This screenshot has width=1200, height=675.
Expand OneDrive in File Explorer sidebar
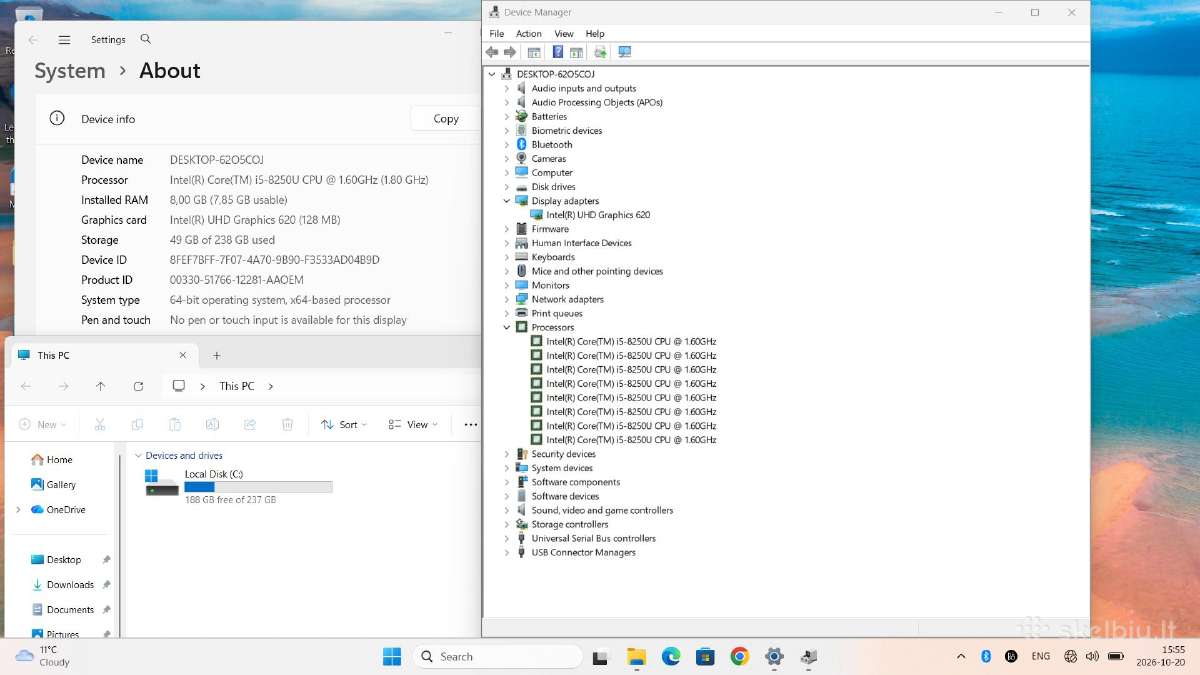(18, 510)
